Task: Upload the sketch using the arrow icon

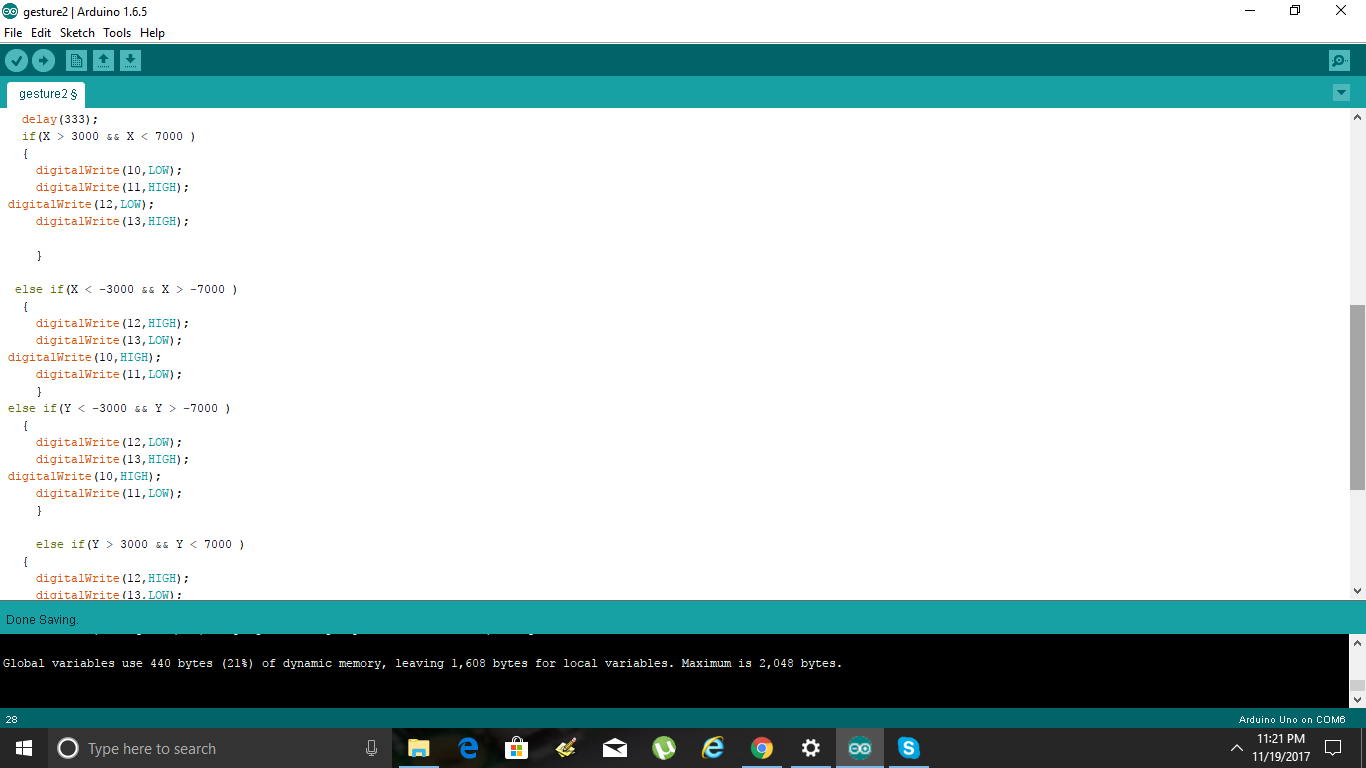Action: click(x=43, y=60)
